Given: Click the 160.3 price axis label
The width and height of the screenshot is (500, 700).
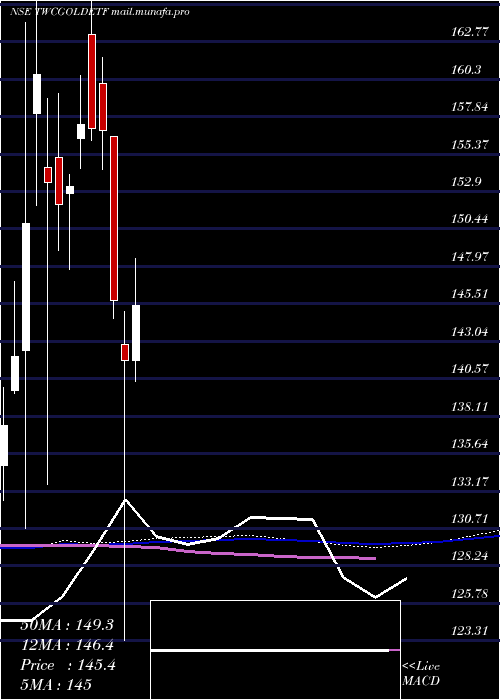Looking at the screenshot, I should click(464, 70).
